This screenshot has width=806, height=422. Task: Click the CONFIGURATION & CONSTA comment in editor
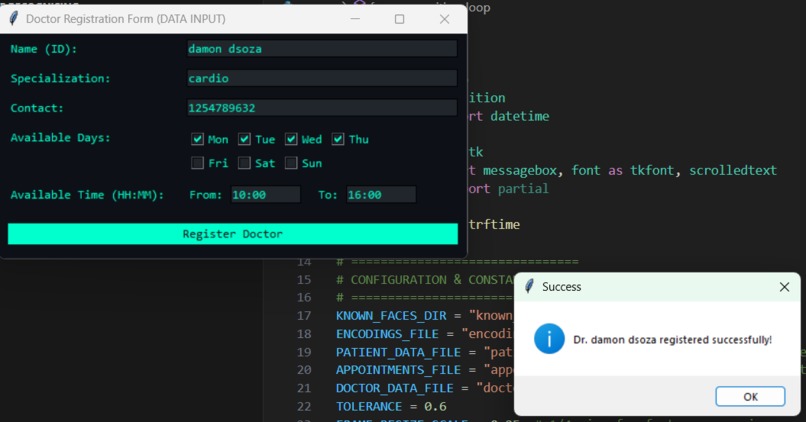tap(426, 280)
